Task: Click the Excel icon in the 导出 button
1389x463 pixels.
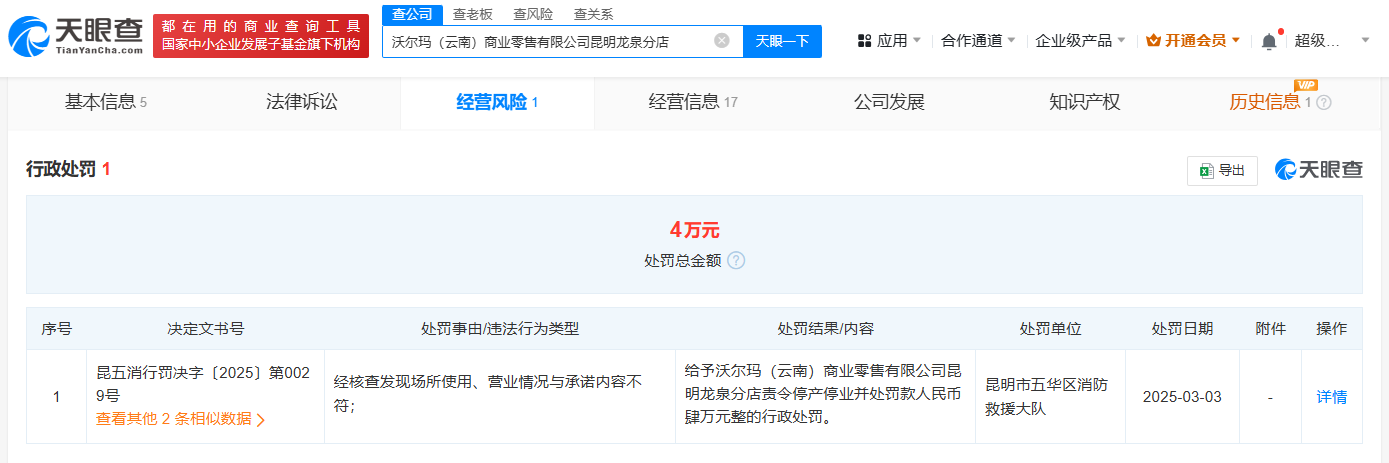Action: coord(1207,171)
